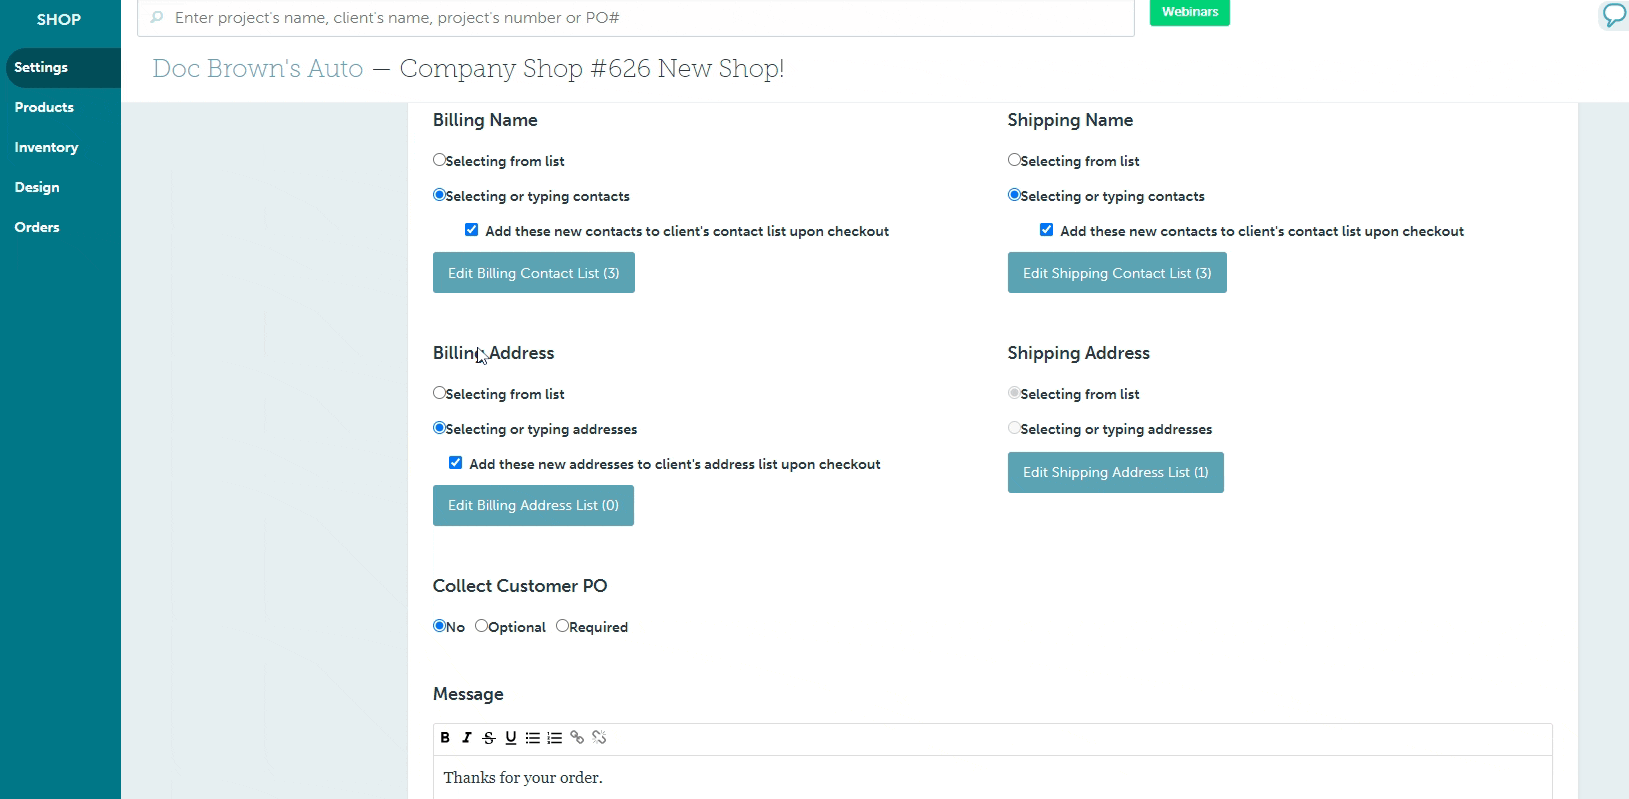
Task: Insert a numbered list in Message
Action: (x=555, y=738)
